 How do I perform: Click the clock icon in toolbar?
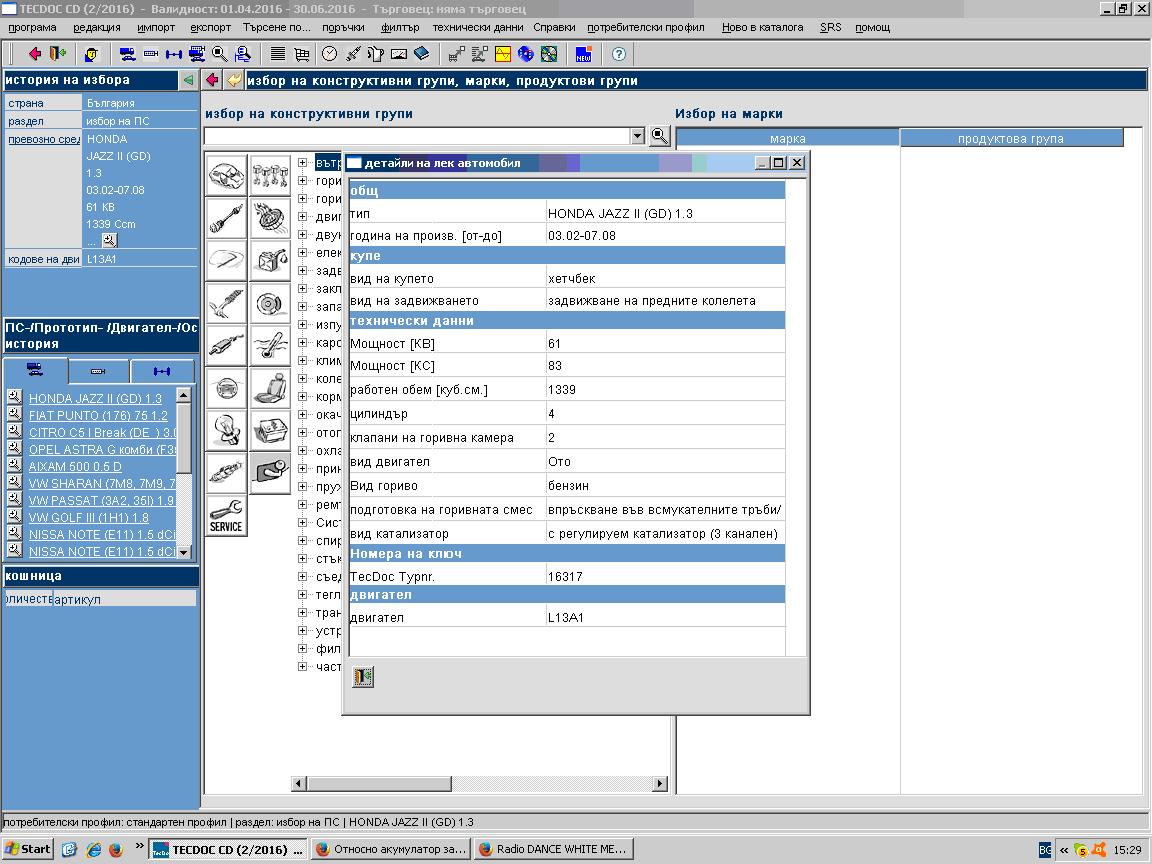click(x=329, y=54)
